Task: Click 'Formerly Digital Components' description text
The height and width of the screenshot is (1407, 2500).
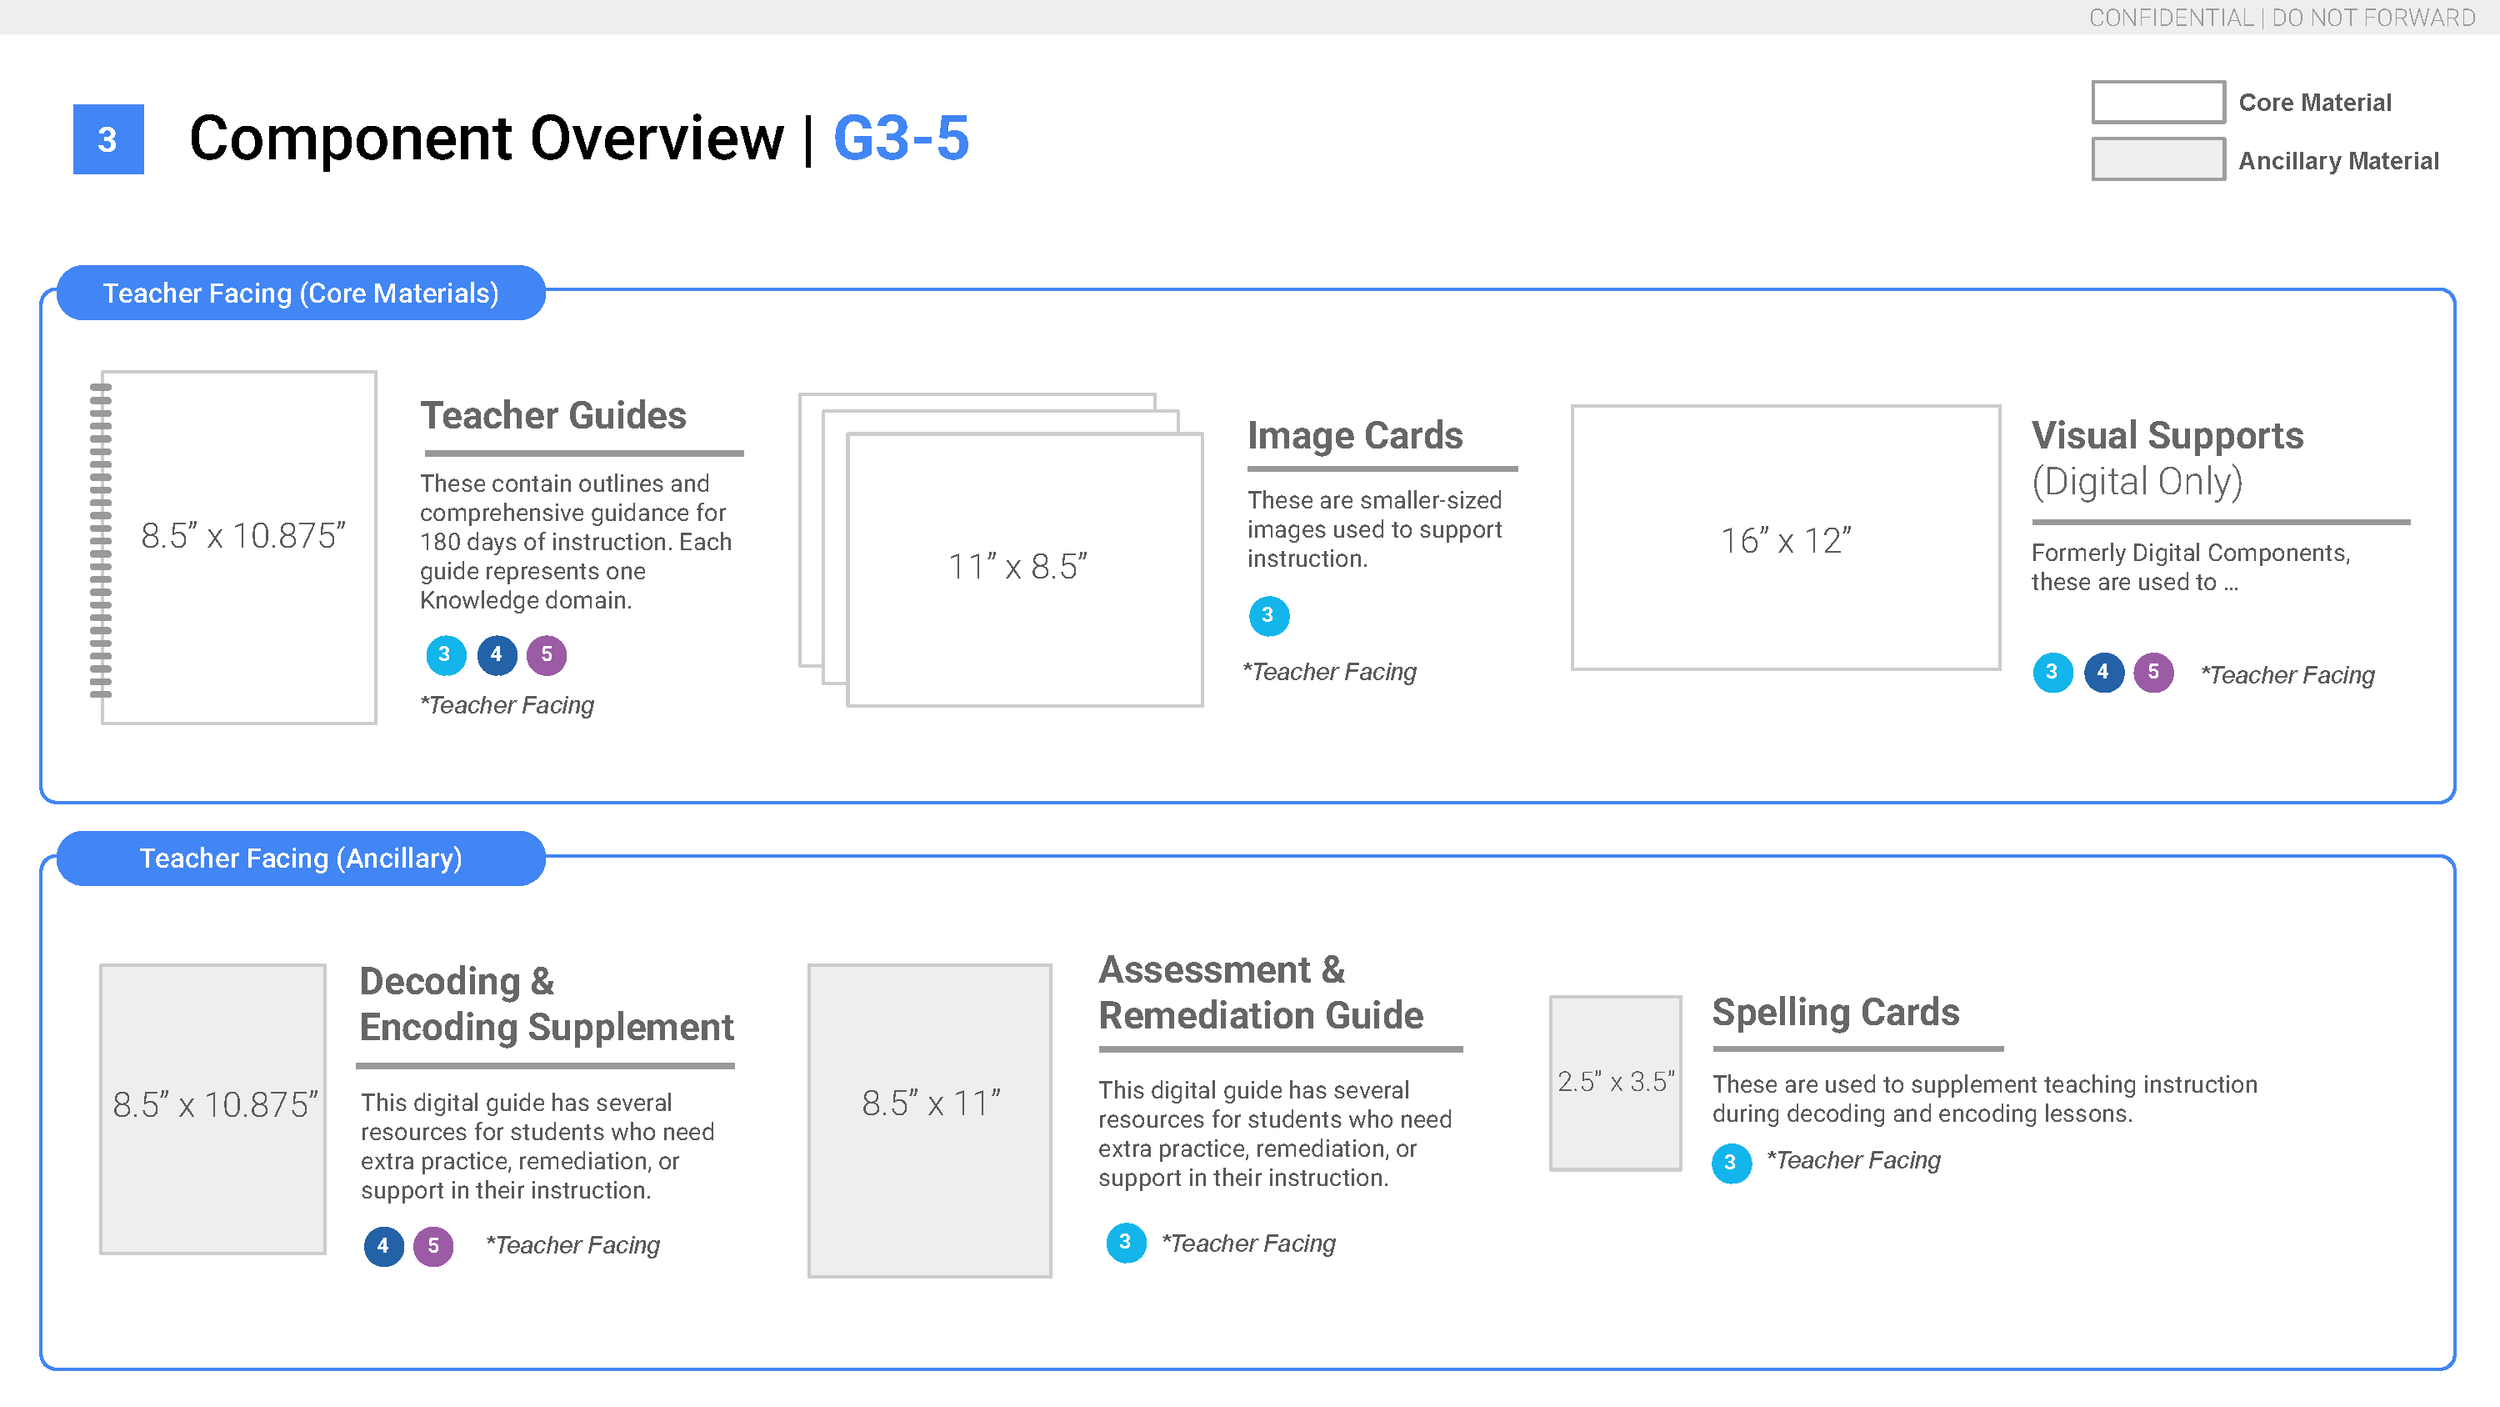Action: (2190, 567)
